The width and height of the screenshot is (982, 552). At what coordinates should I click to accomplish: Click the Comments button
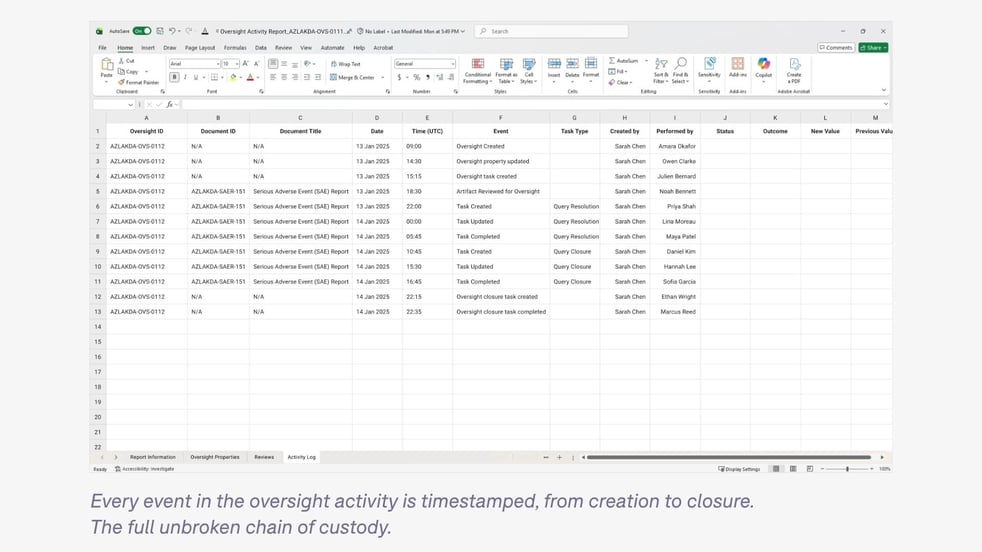pyautogui.click(x=836, y=48)
